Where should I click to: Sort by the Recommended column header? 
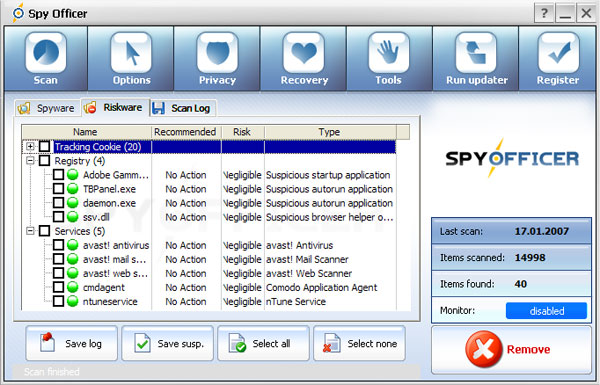click(186, 132)
